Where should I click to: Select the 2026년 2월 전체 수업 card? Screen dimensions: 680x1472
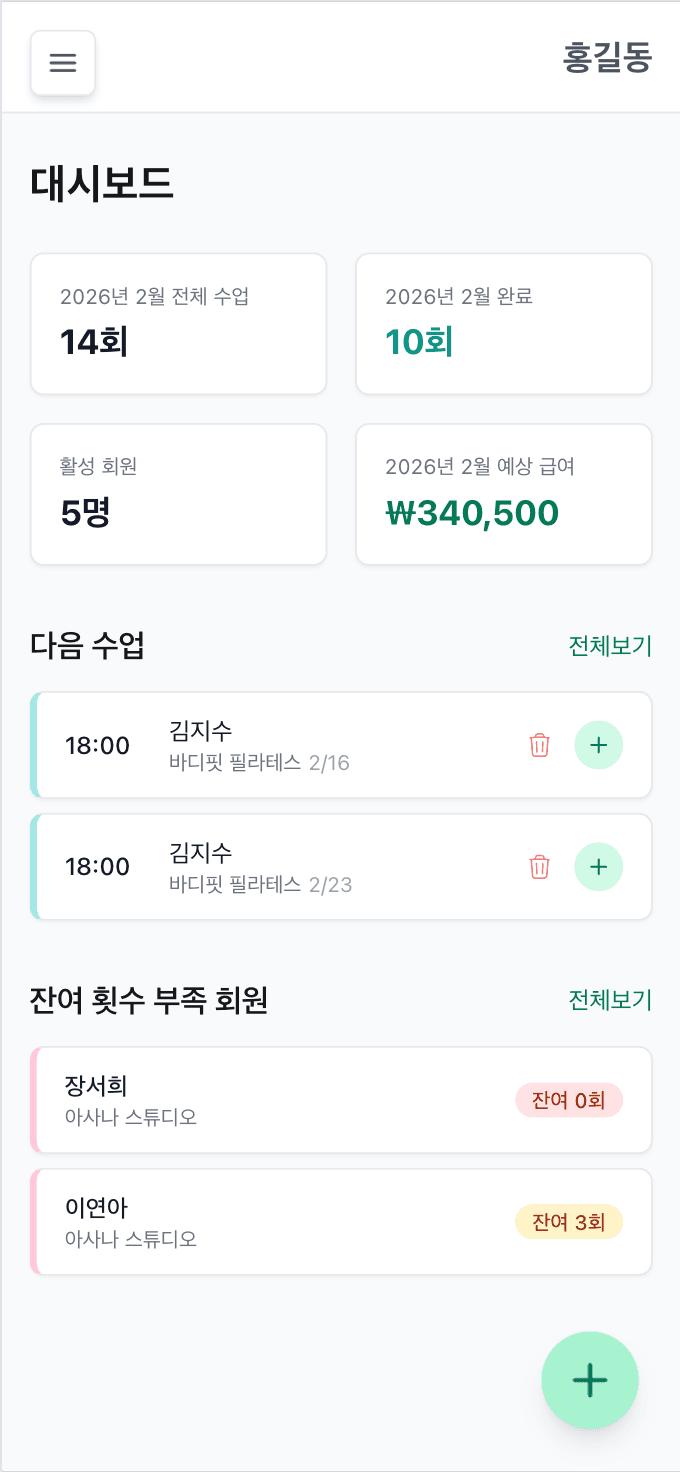click(178, 323)
